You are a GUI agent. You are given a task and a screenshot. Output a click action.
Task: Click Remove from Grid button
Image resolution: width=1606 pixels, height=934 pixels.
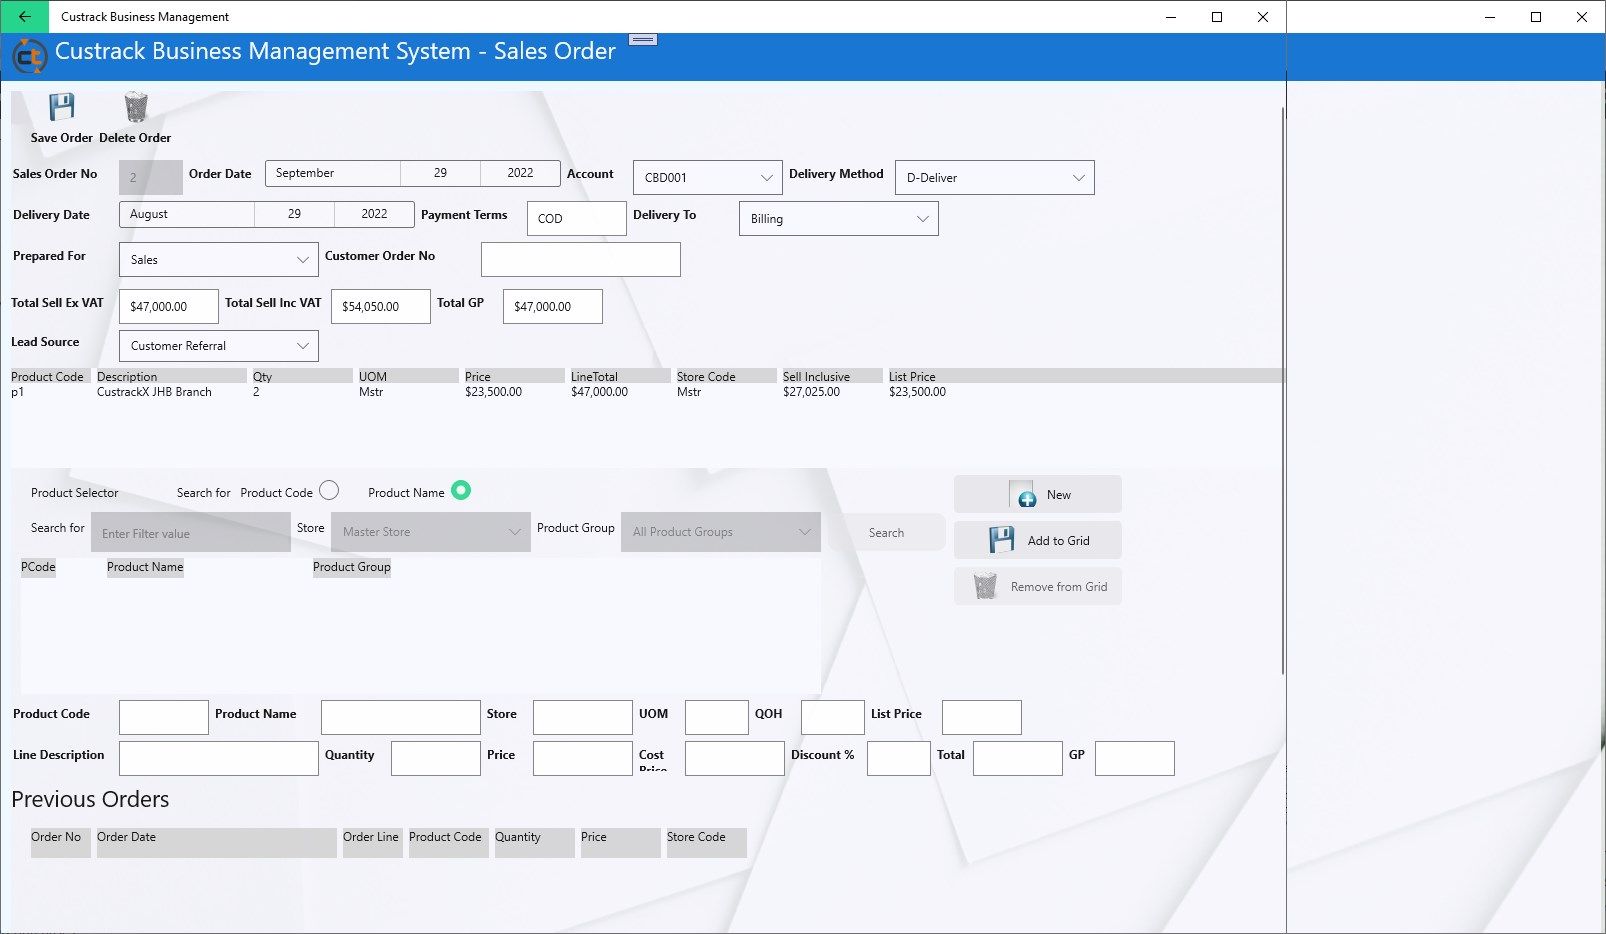click(1038, 586)
